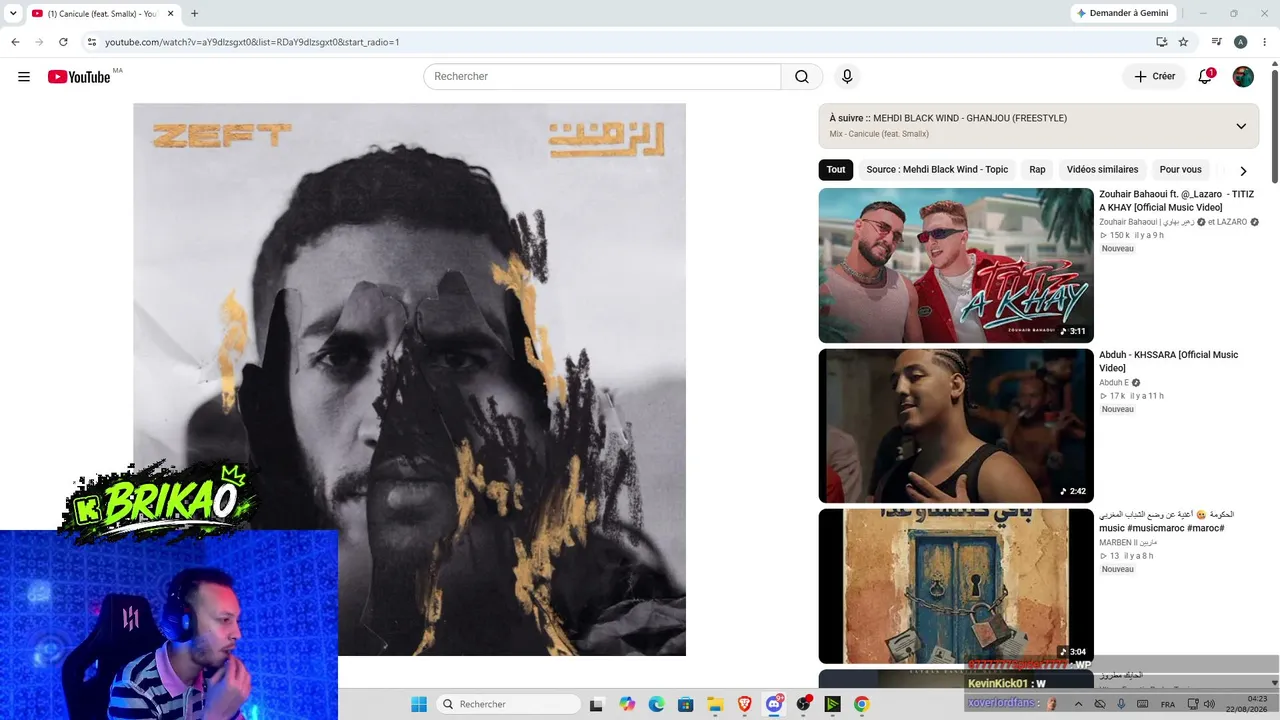This screenshot has height=720, width=1280.
Task: Click the Canicule album art video player
Action: [x=410, y=380]
